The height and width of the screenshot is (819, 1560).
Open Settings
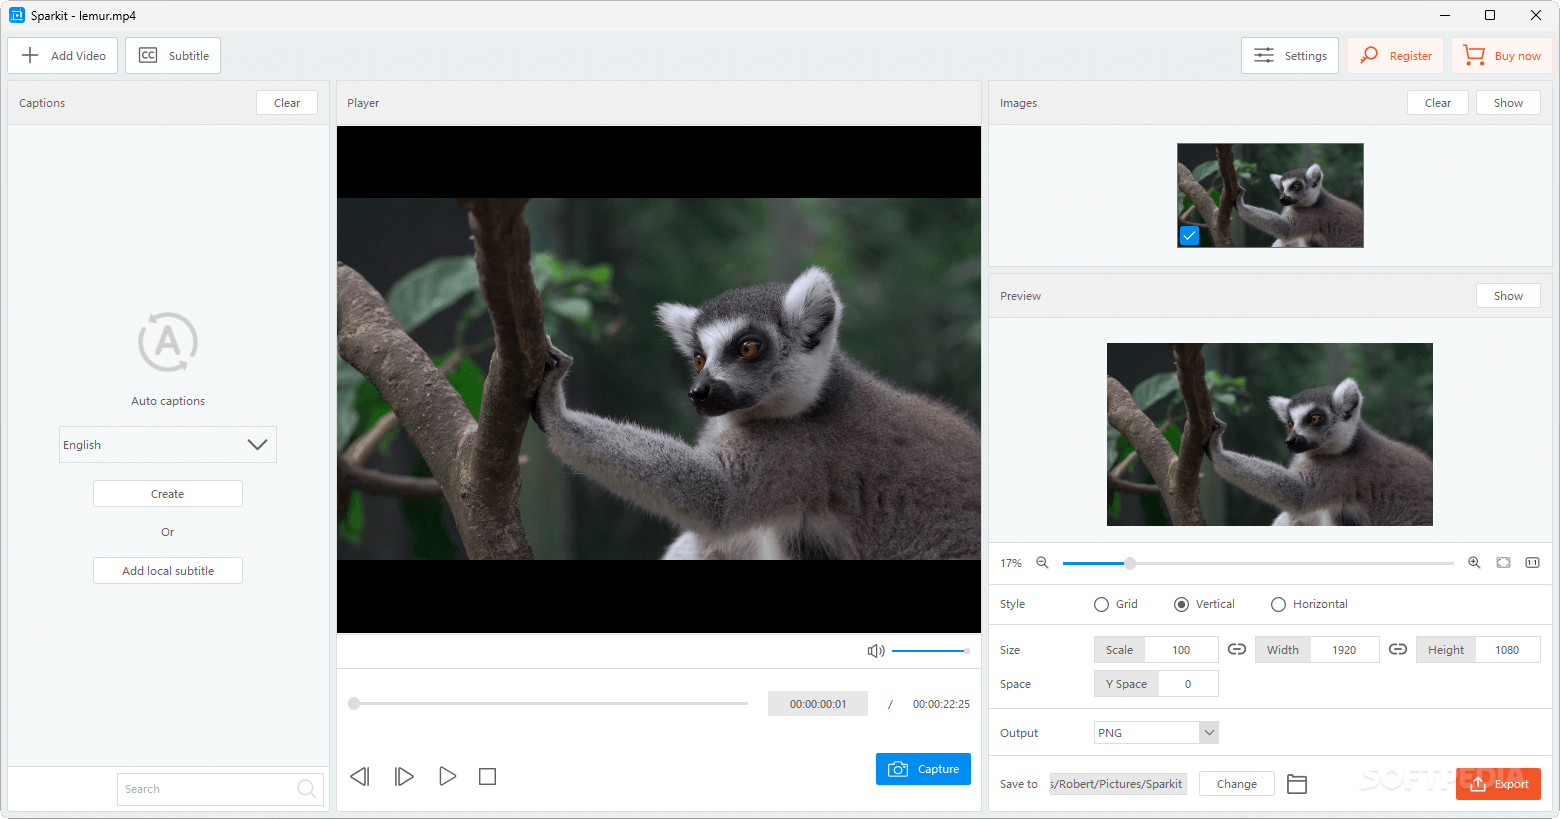point(1290,56)
